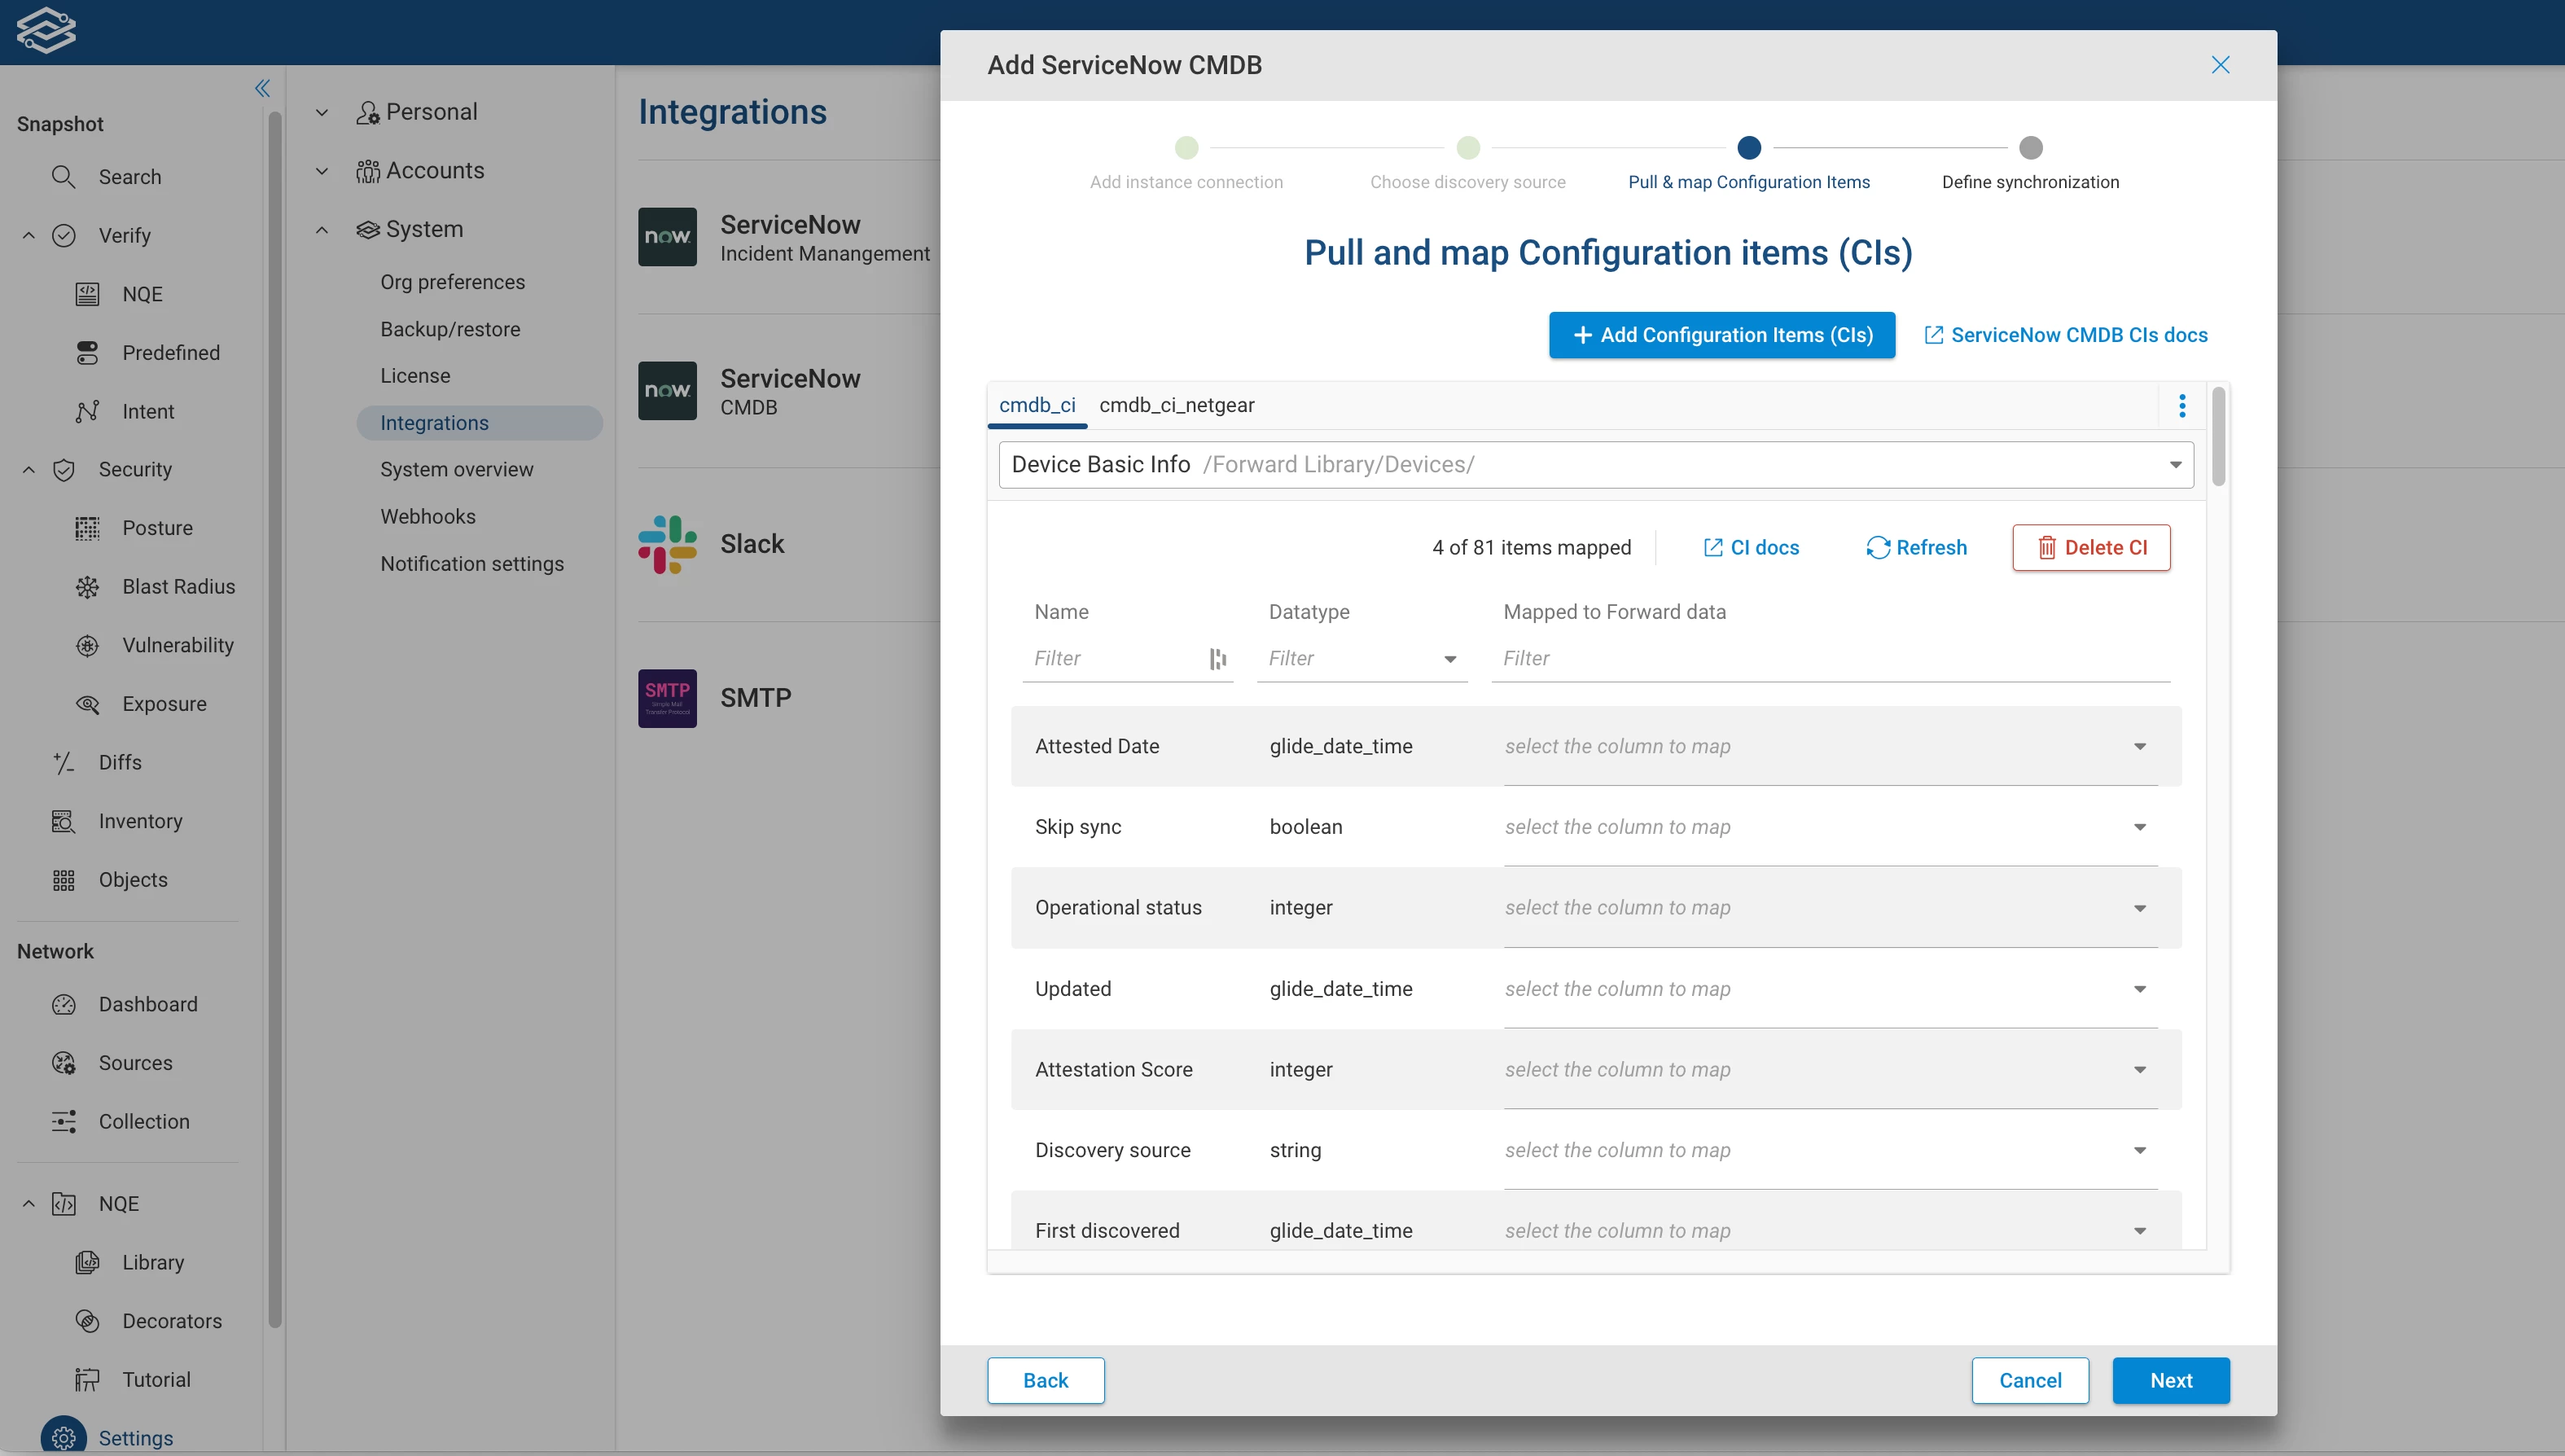Expand column mapping dropdown for Skip sync
Image resolution: width=2565 pixels, height=1456 pixels.
2139,827
